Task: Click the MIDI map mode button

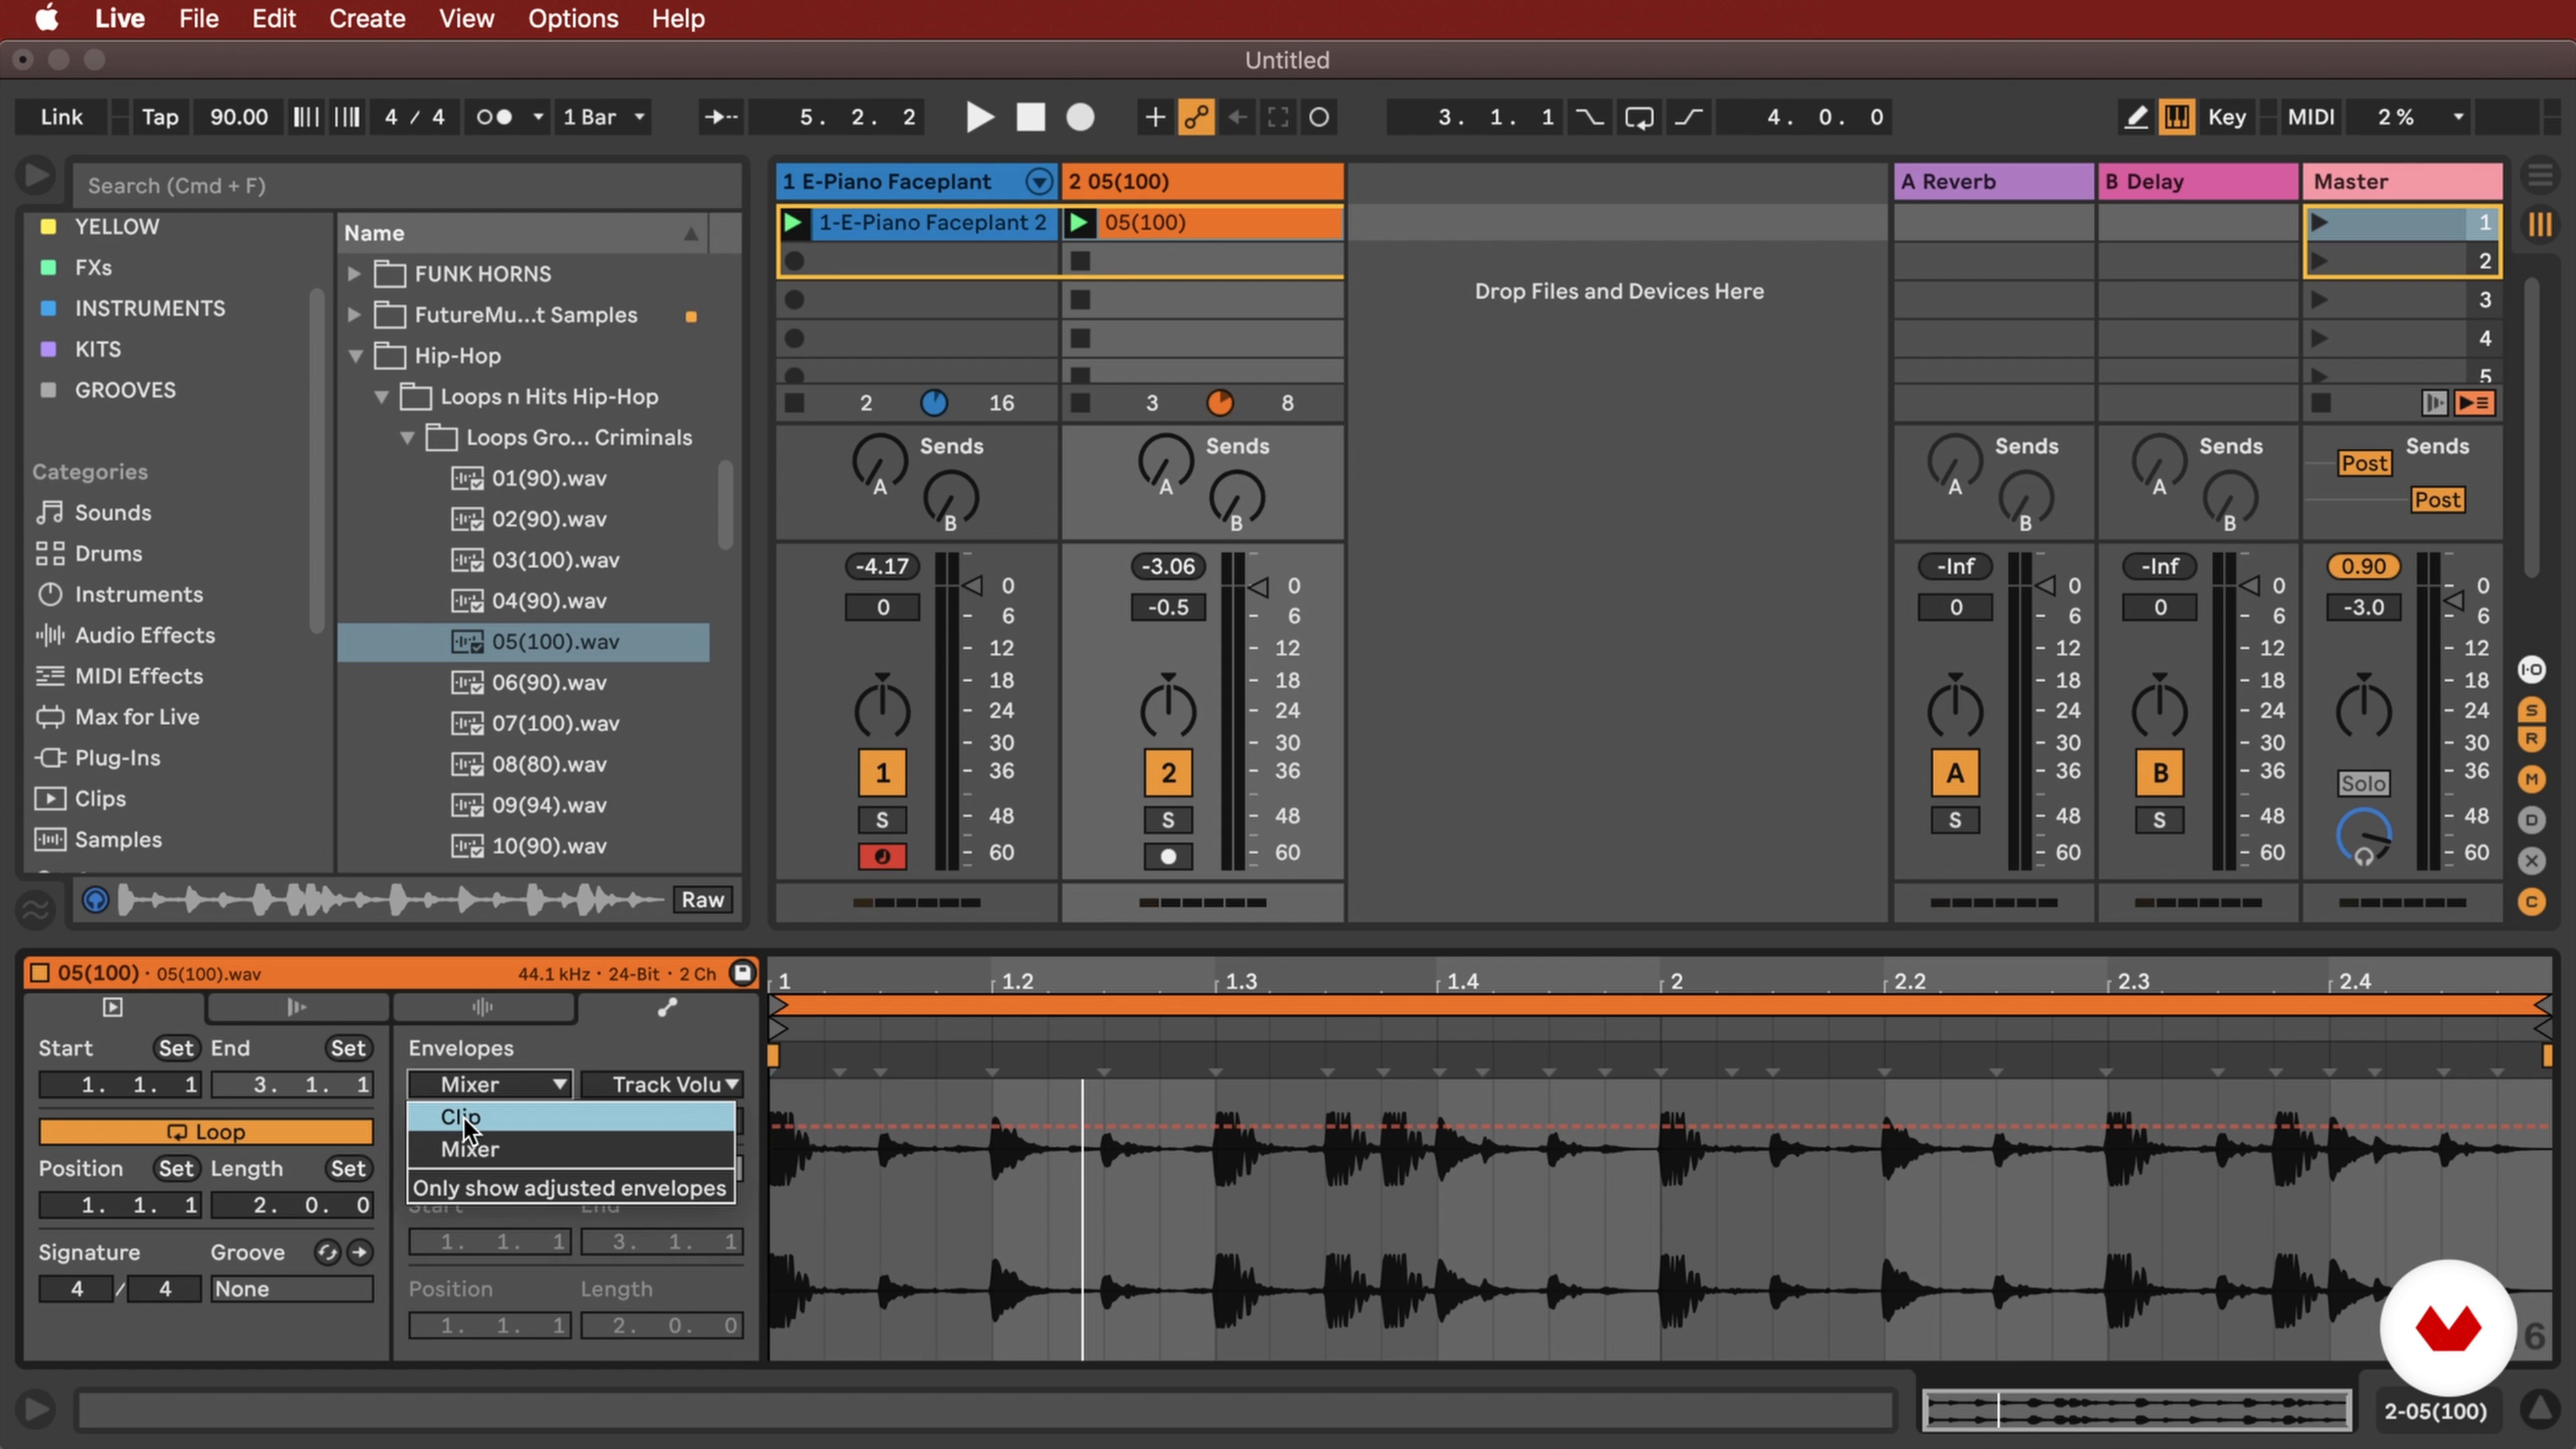Action: [2312, 117]
